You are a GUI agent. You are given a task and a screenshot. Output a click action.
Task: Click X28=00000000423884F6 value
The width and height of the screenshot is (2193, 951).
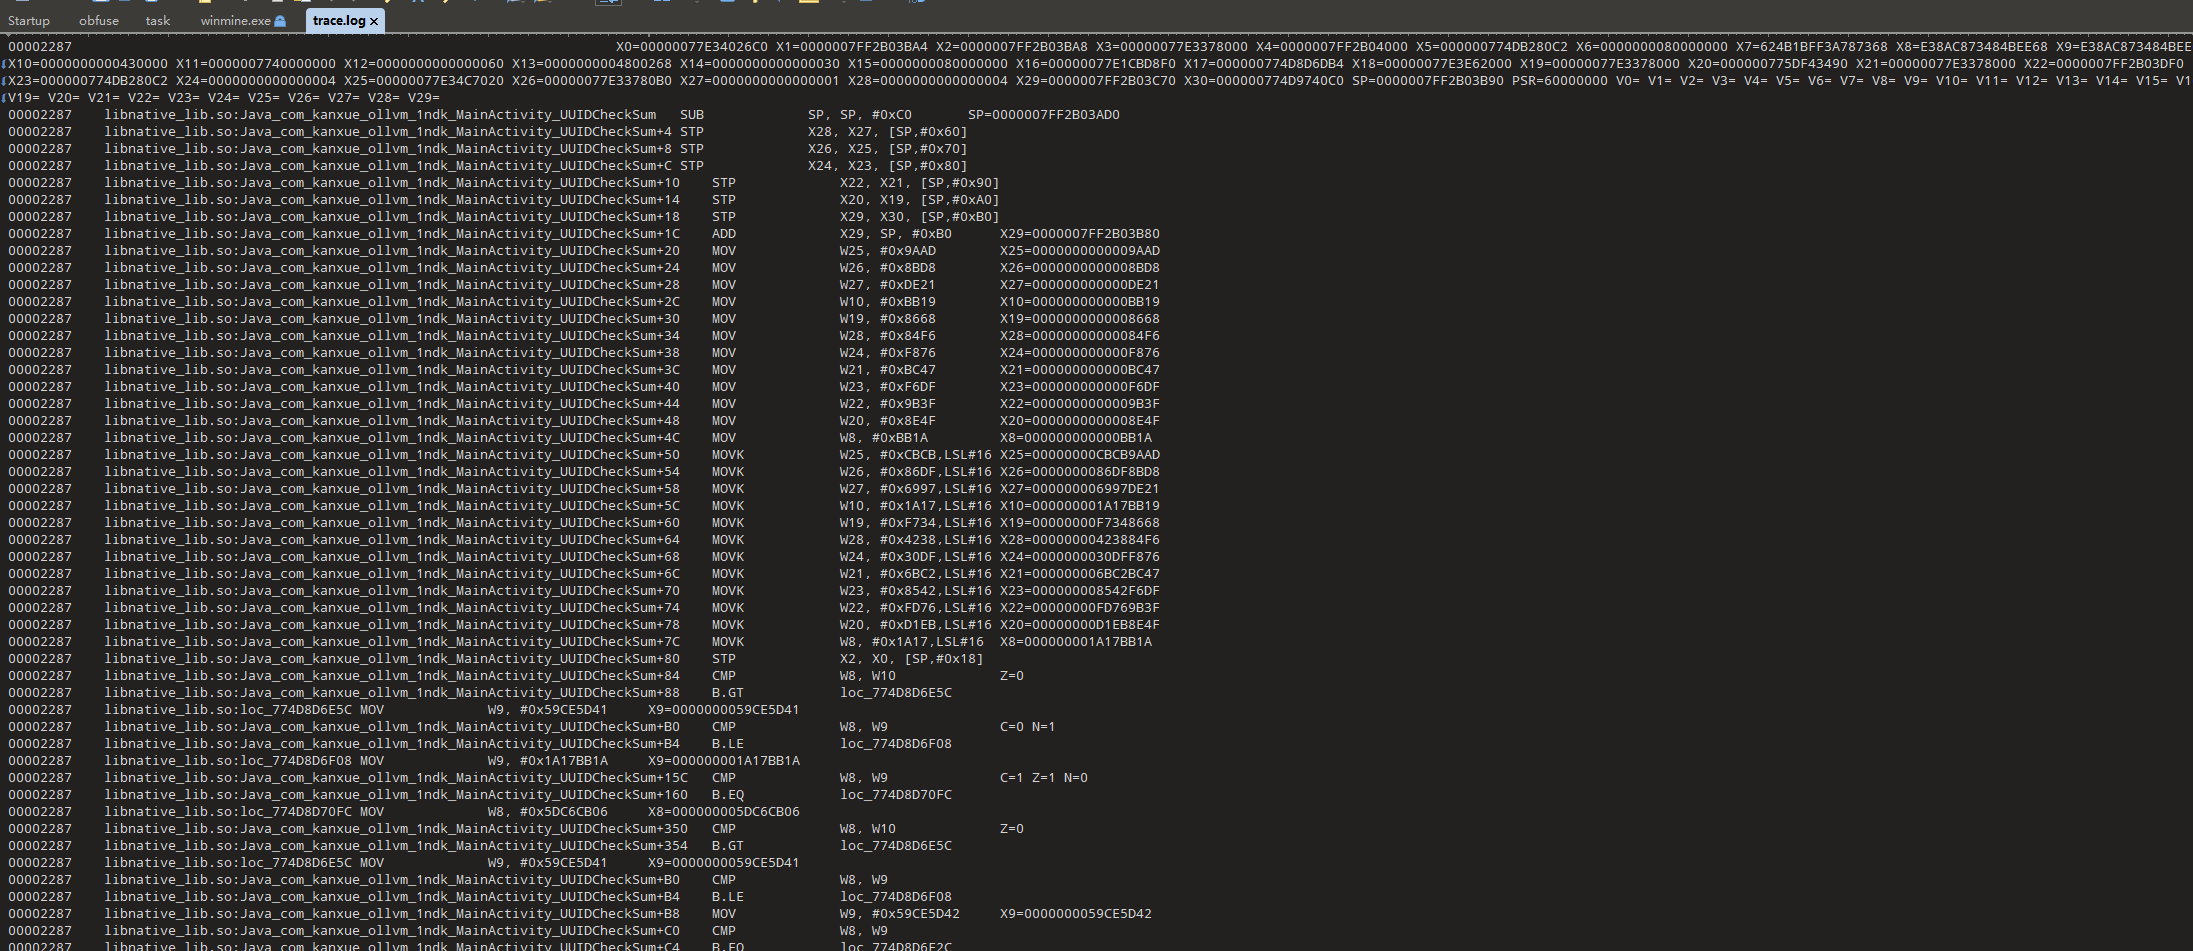[x=1080, y=540]
